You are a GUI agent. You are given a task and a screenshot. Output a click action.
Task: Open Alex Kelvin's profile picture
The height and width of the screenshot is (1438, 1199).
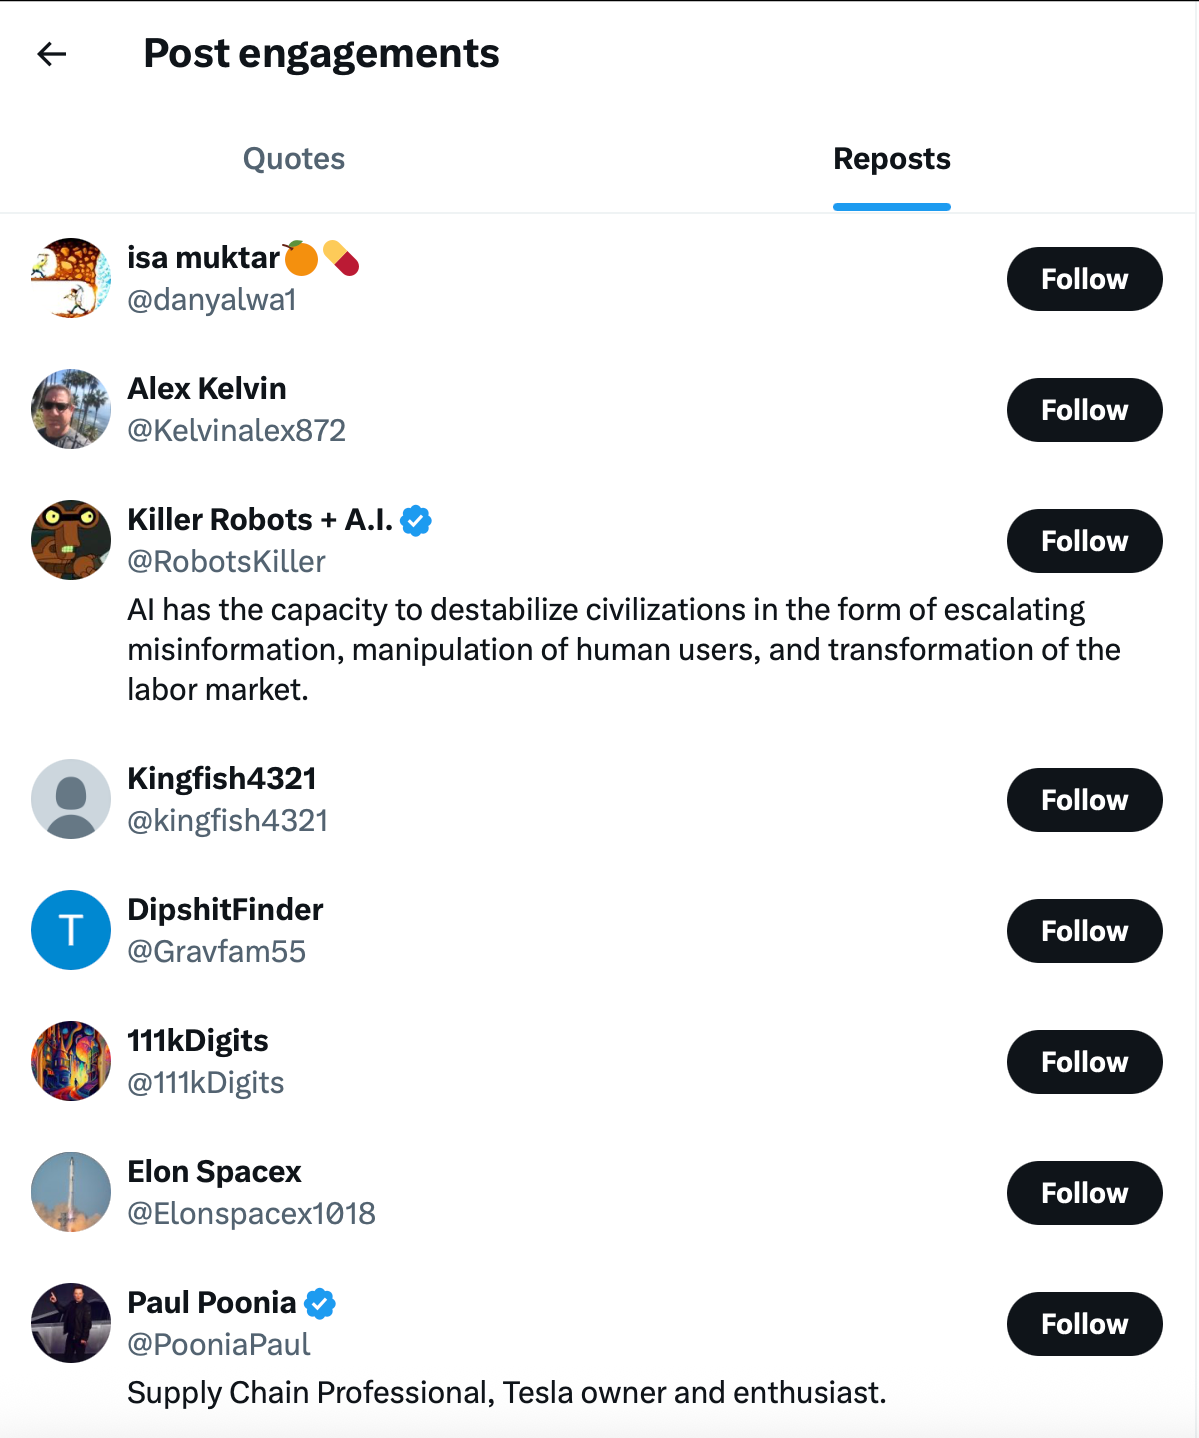(71, 409)
